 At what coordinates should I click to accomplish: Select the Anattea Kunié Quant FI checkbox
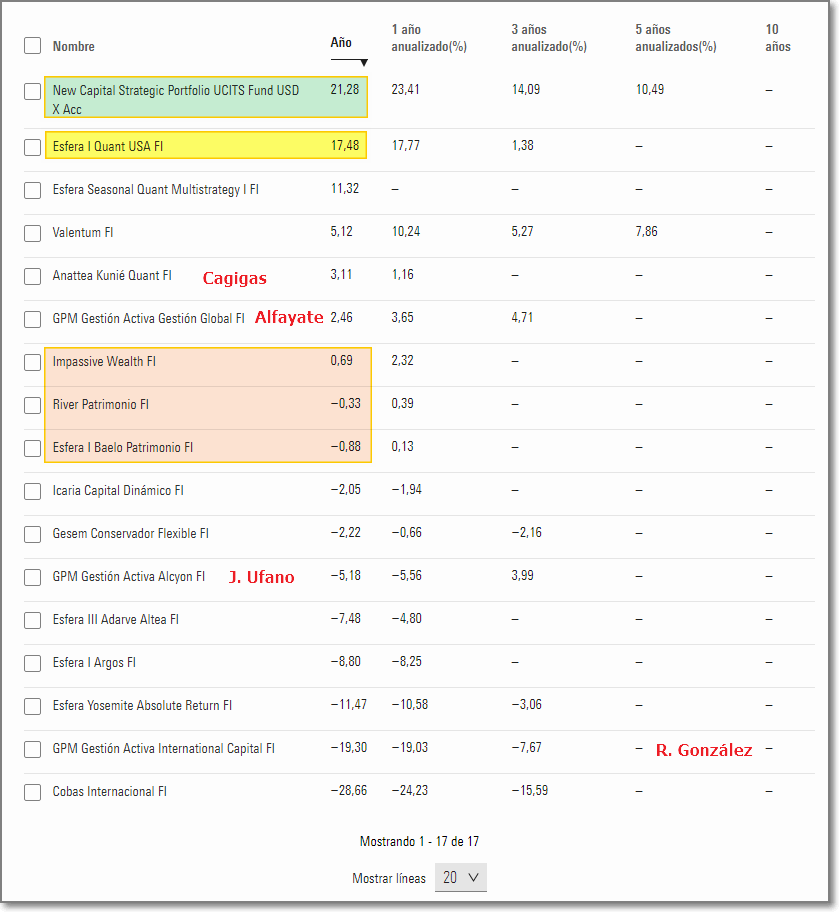click(33, 276)
